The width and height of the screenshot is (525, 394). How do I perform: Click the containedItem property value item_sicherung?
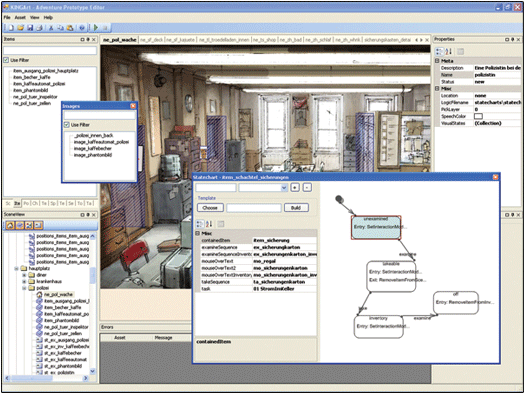point(284,240)
